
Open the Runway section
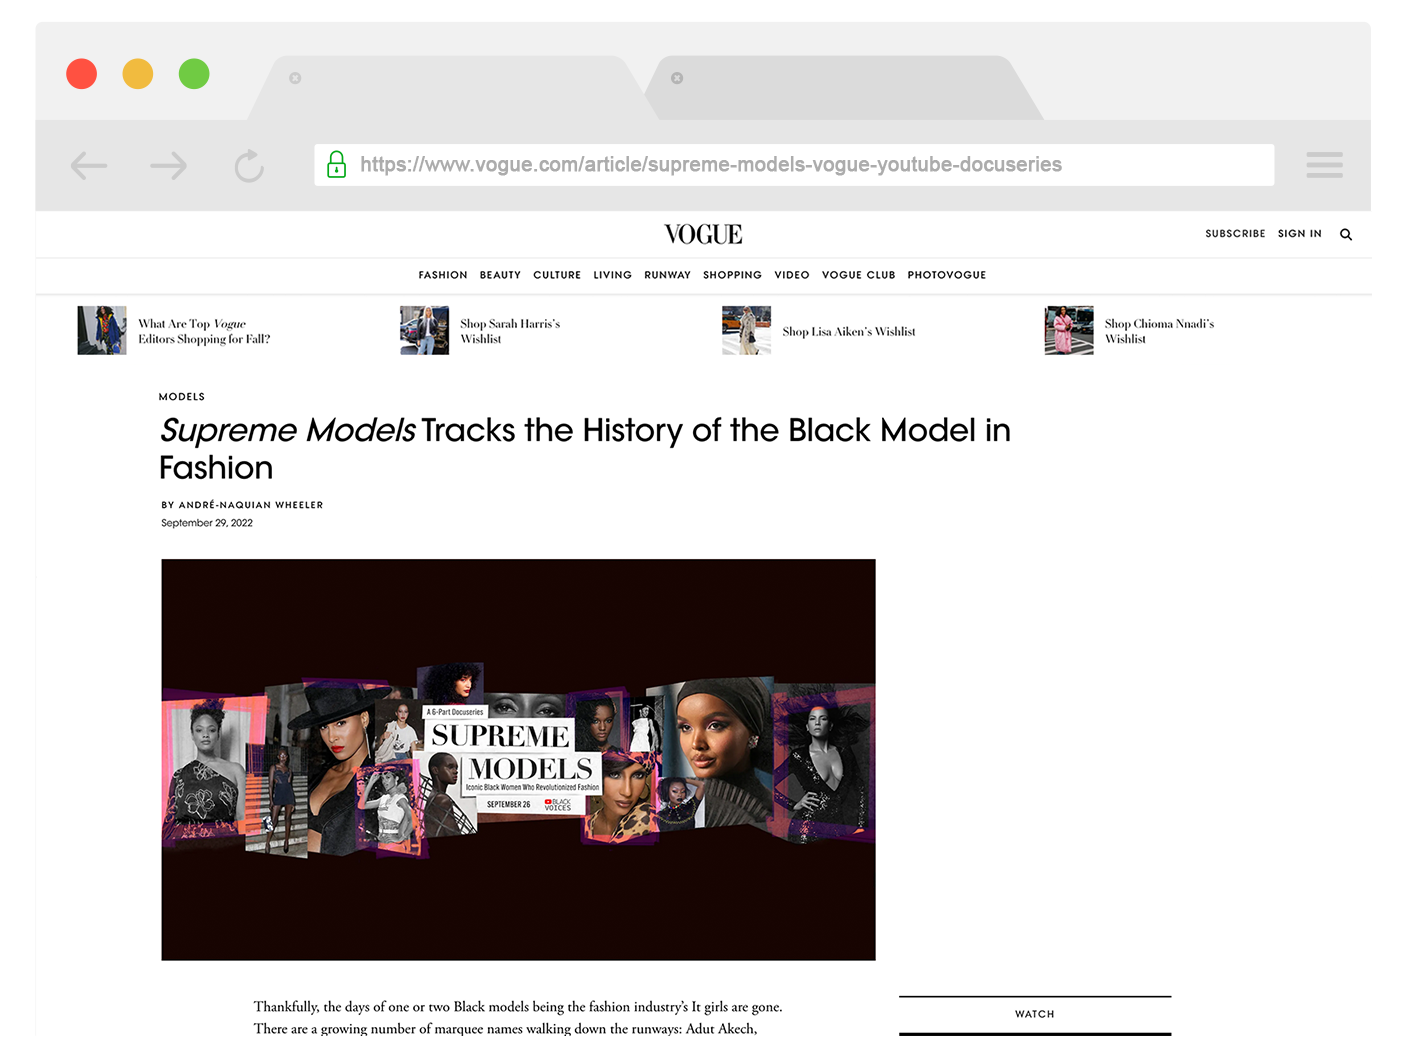pos(667,275)
